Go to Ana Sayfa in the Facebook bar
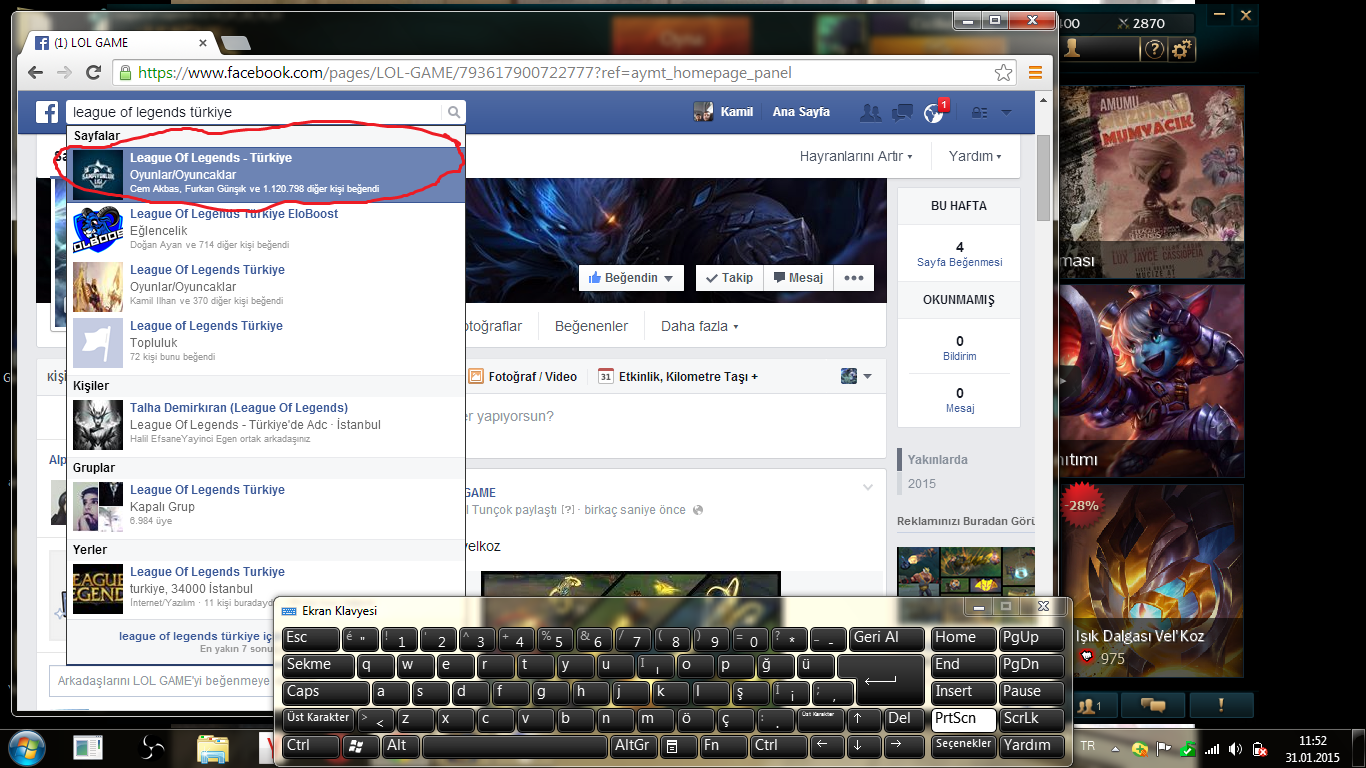 pos(801,112)
